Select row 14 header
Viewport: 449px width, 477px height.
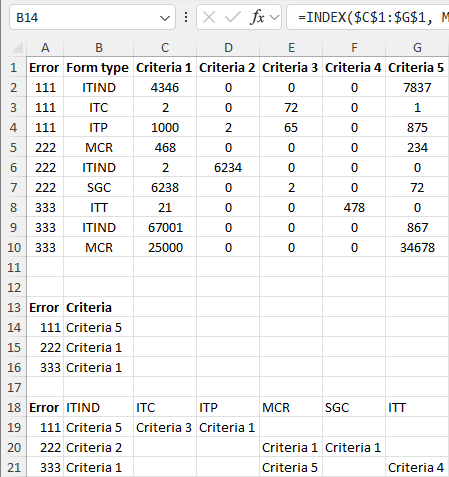pos(14,328)
